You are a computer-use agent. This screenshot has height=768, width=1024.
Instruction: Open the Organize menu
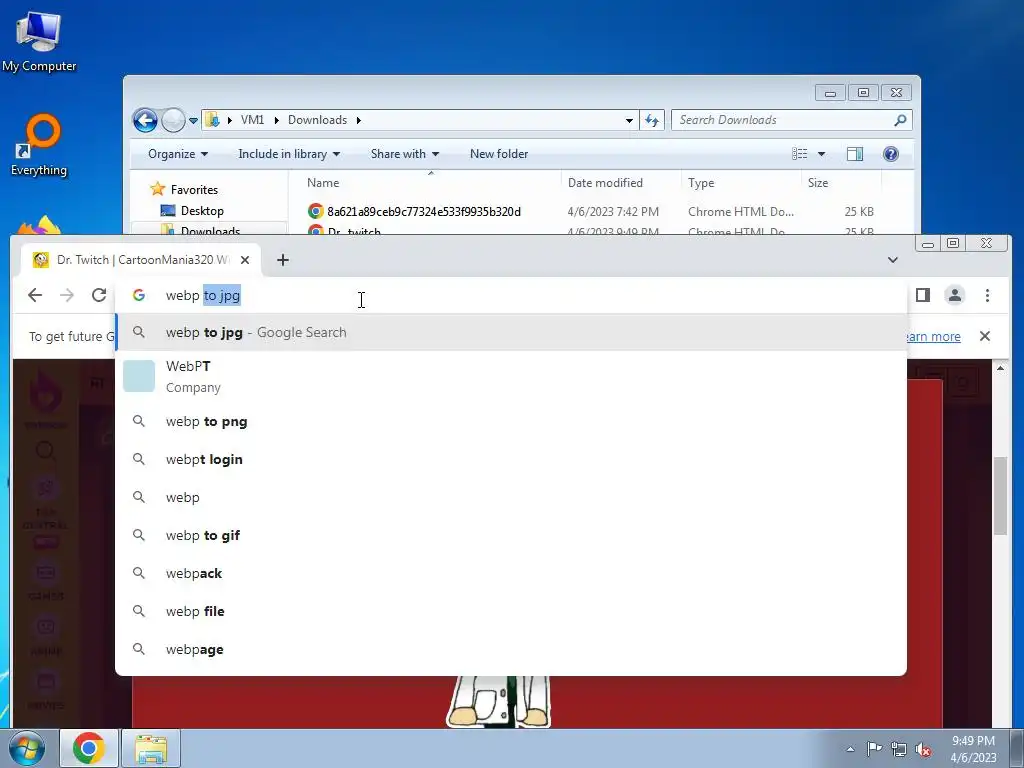[x=178, y=154]
